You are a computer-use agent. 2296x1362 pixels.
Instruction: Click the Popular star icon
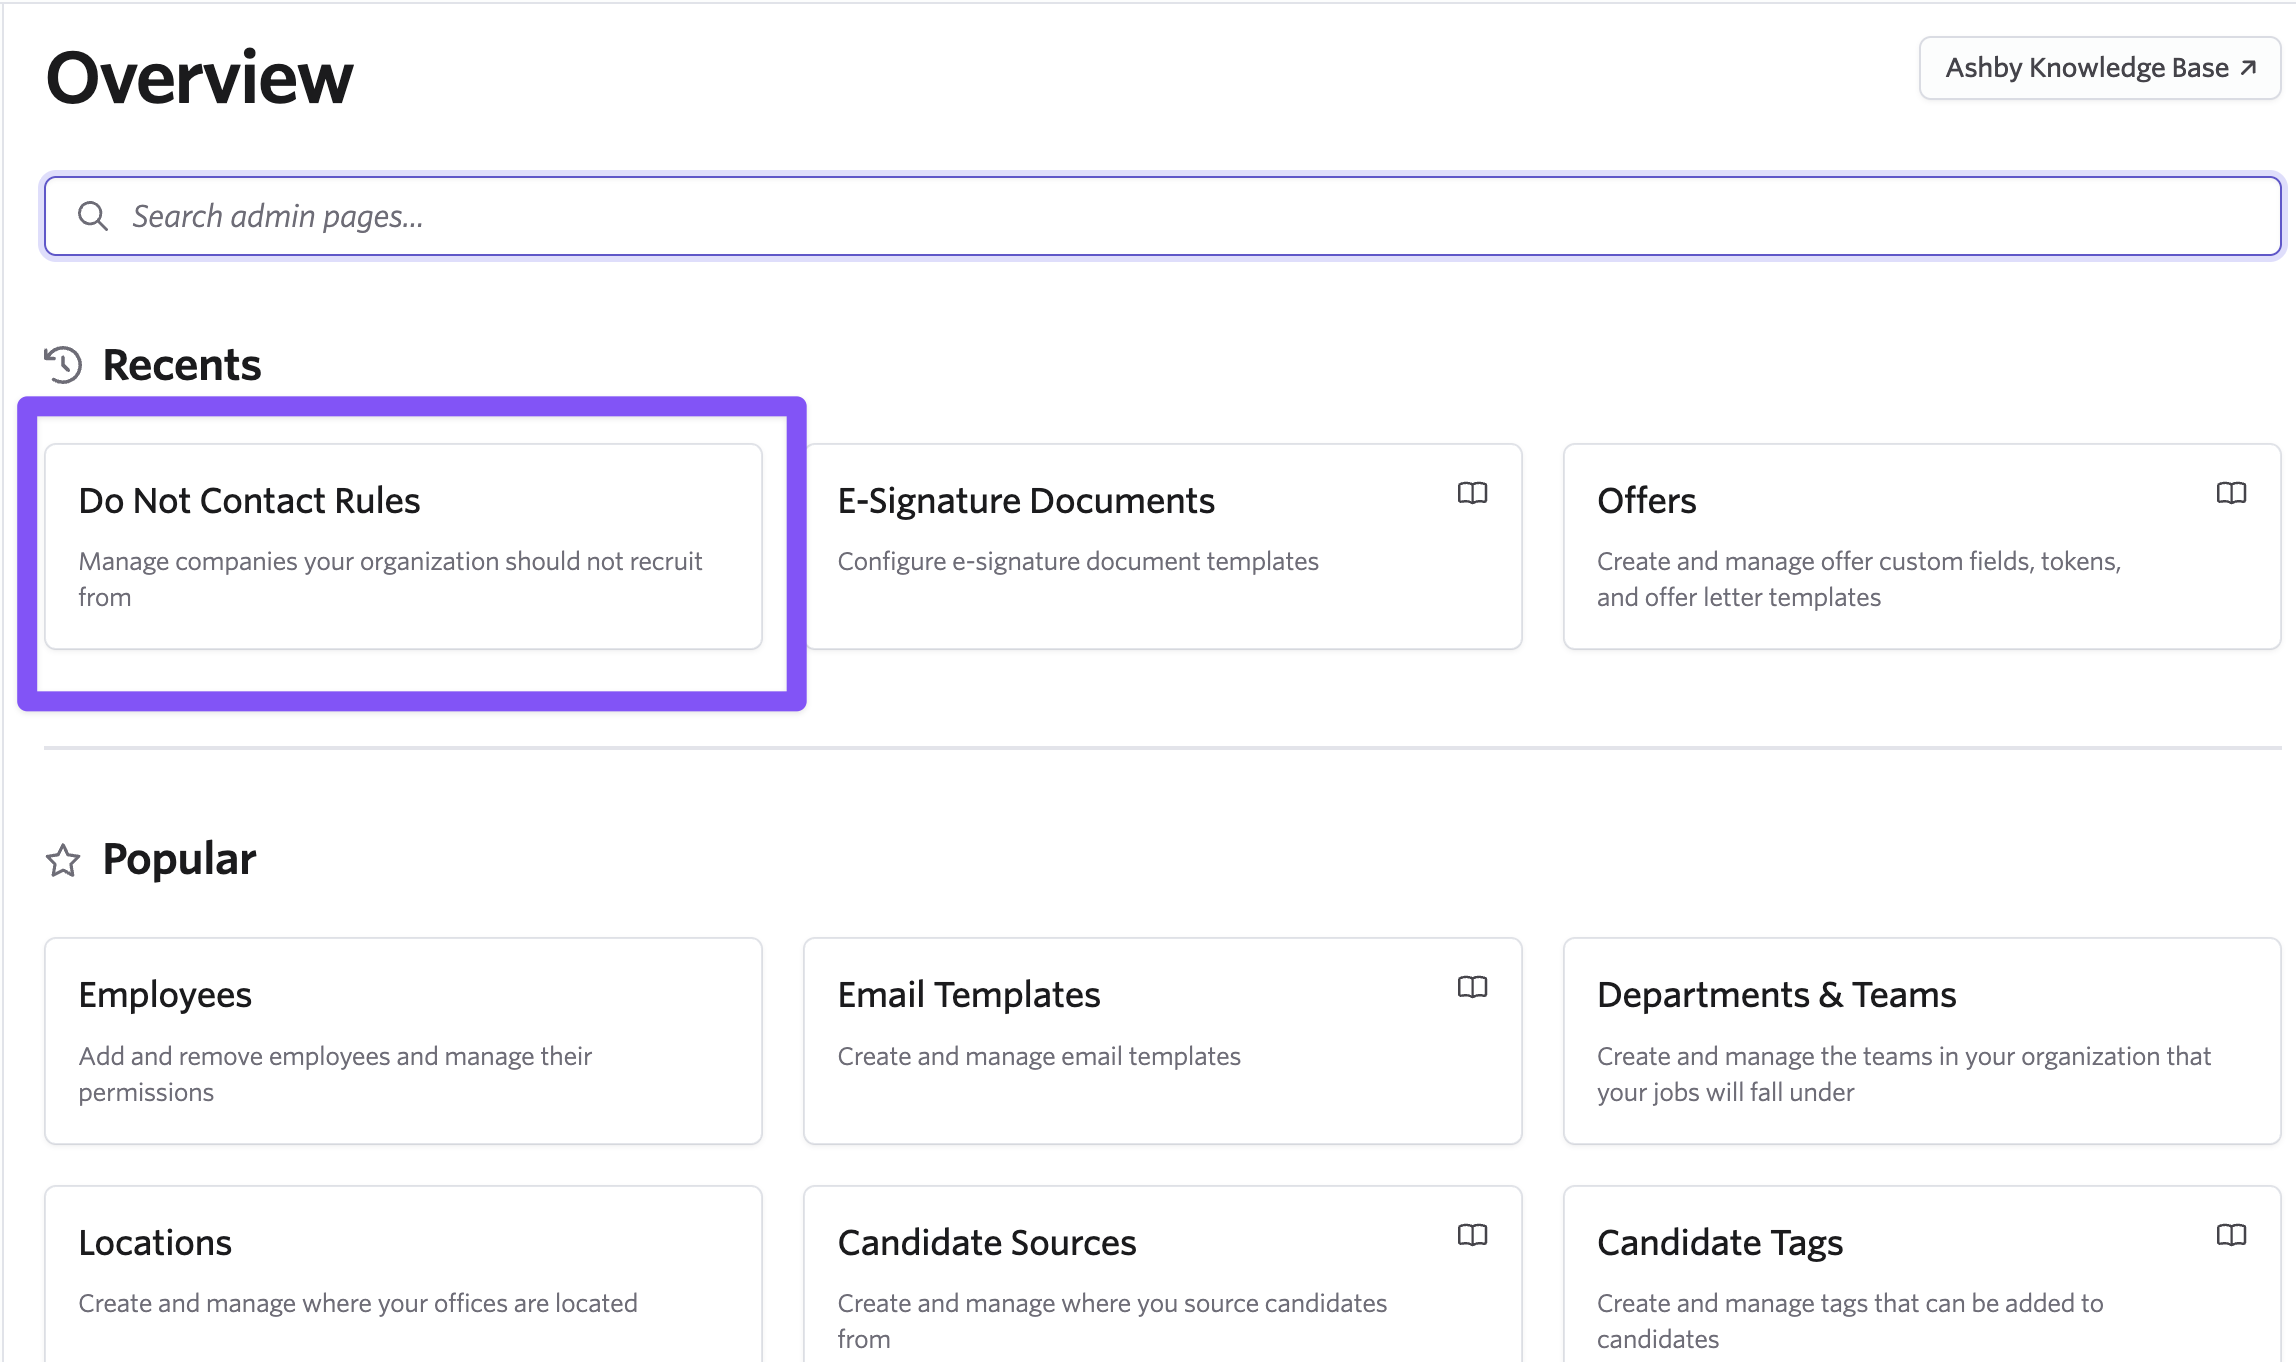pyautogui.click(x=63, y=860)
